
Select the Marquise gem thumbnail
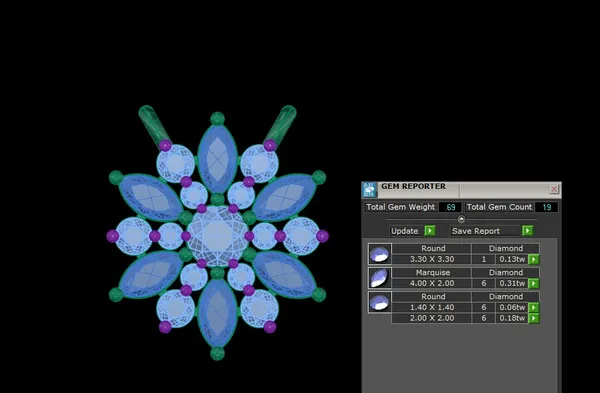pyautogui.click(x=380, y=278)
